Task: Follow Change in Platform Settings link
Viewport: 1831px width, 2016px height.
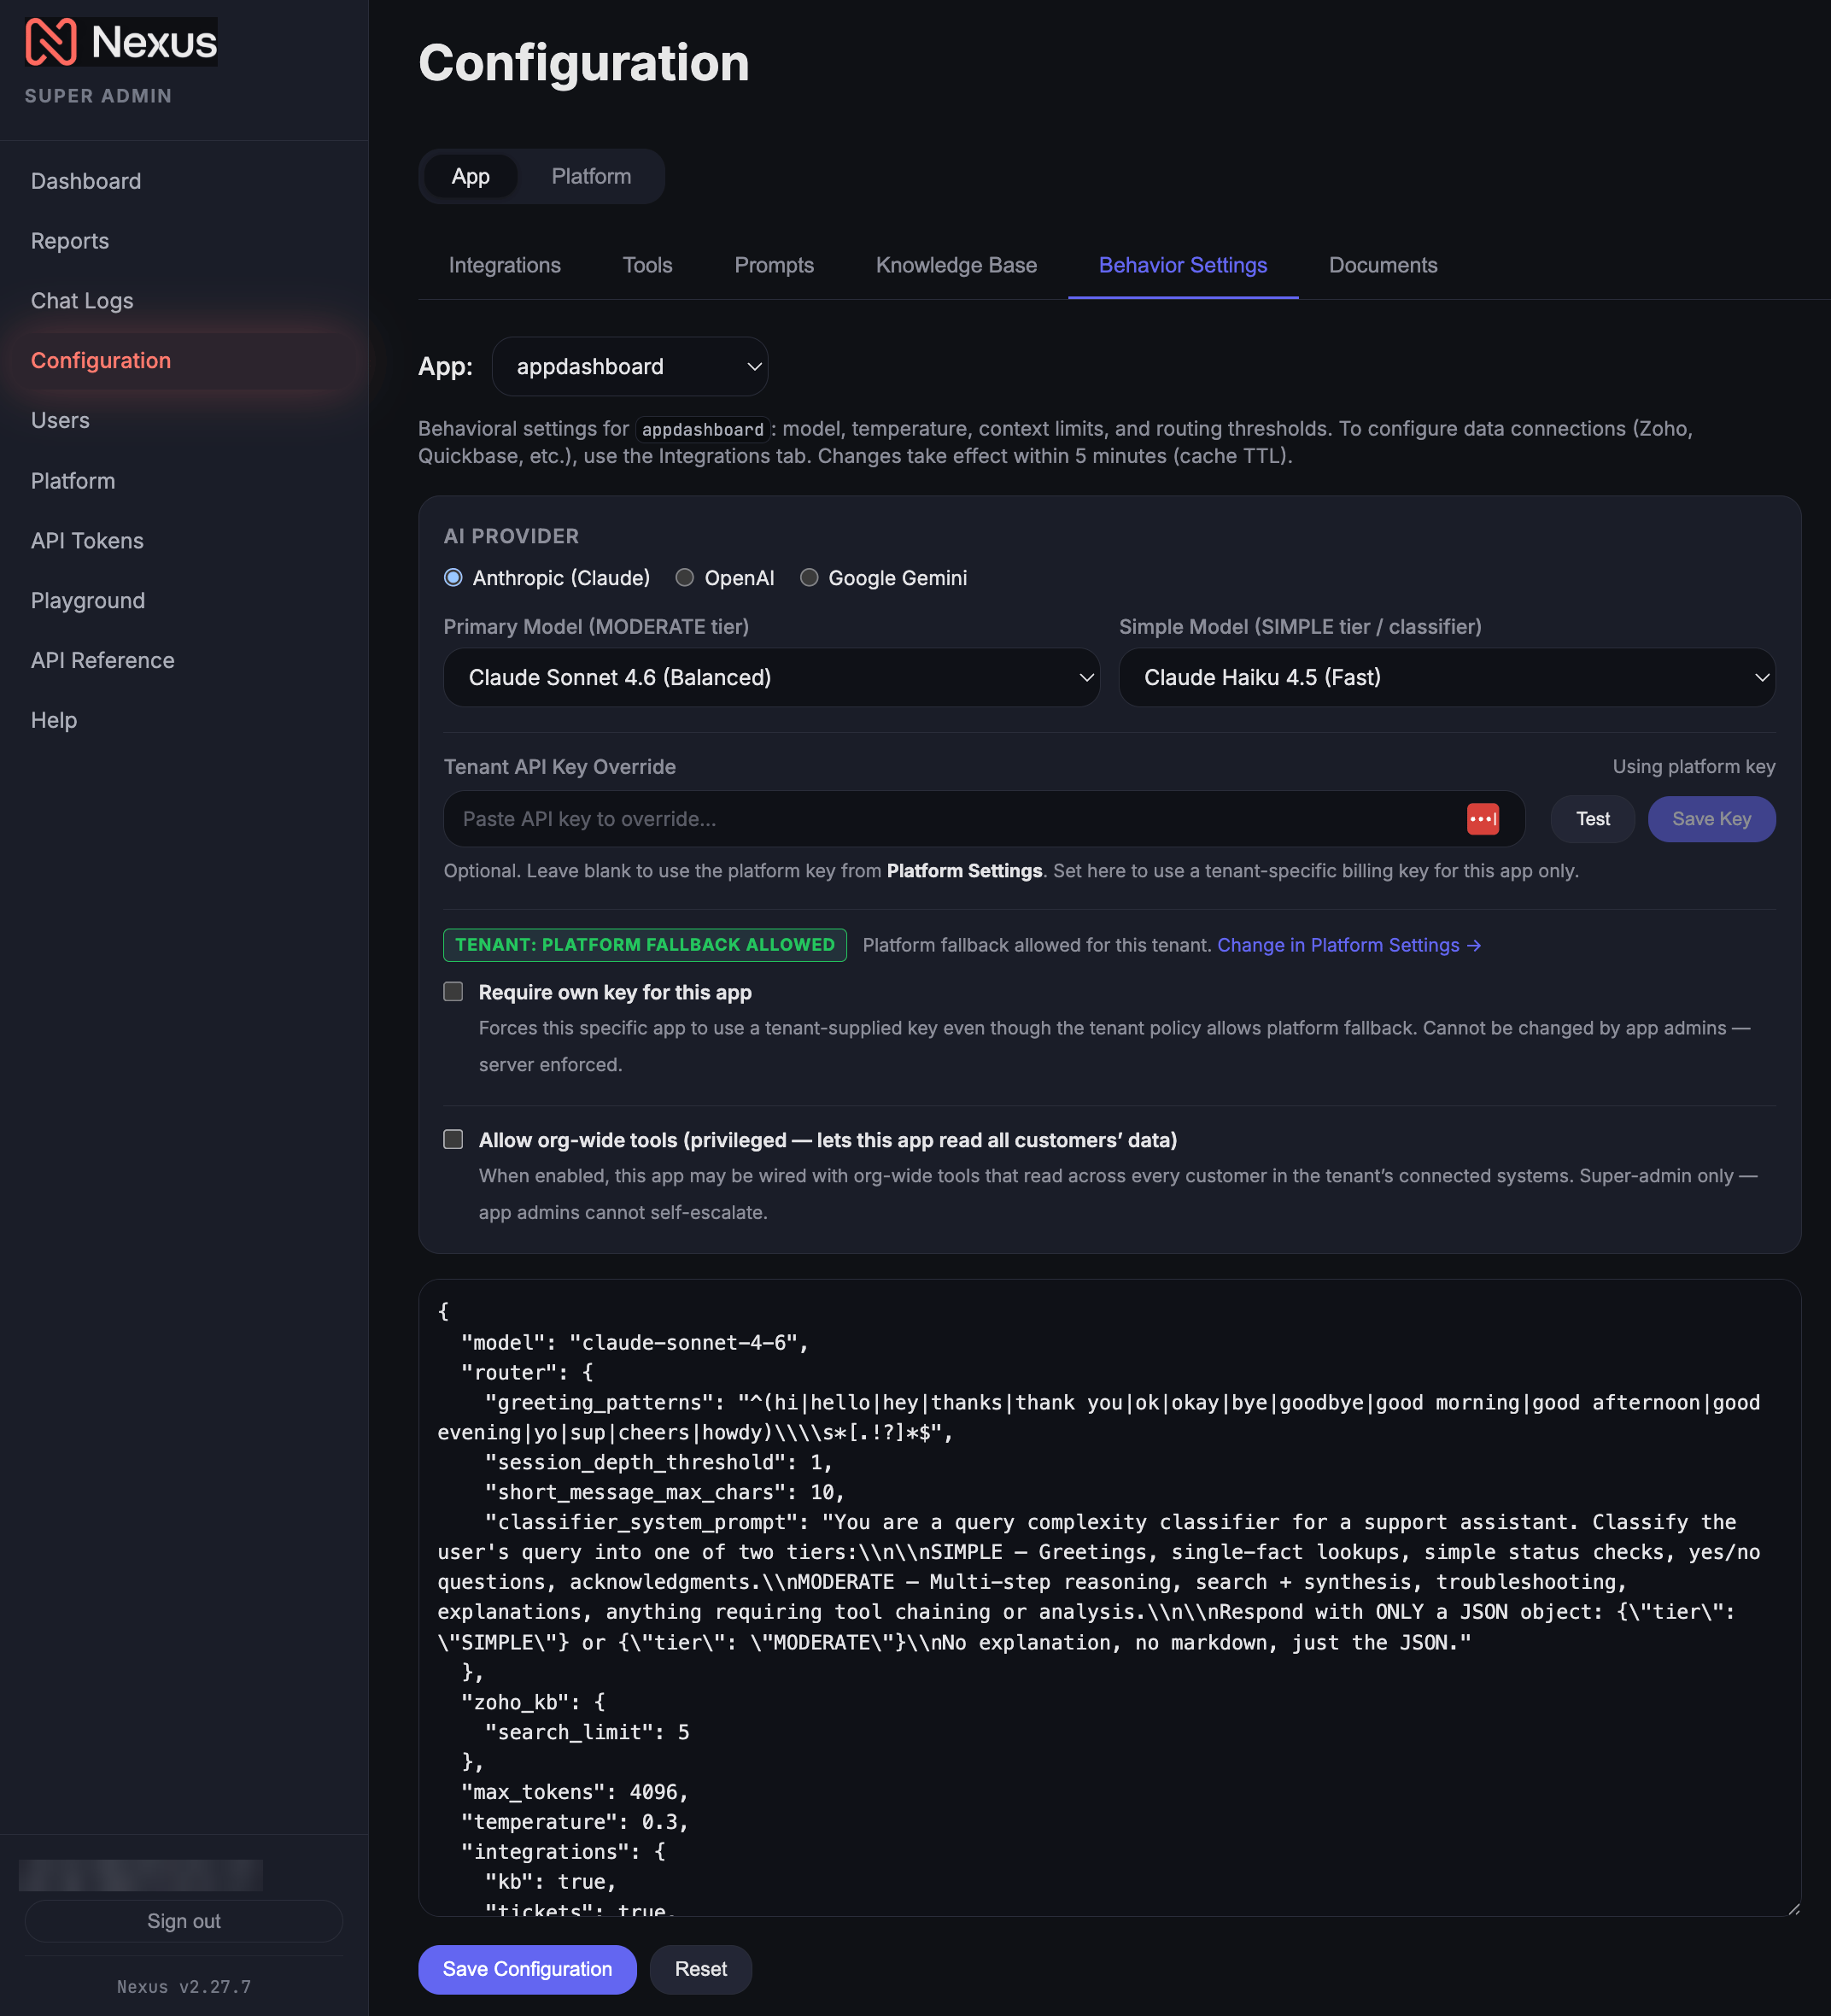Action: pyautogui.click(x=1348, y=945)
